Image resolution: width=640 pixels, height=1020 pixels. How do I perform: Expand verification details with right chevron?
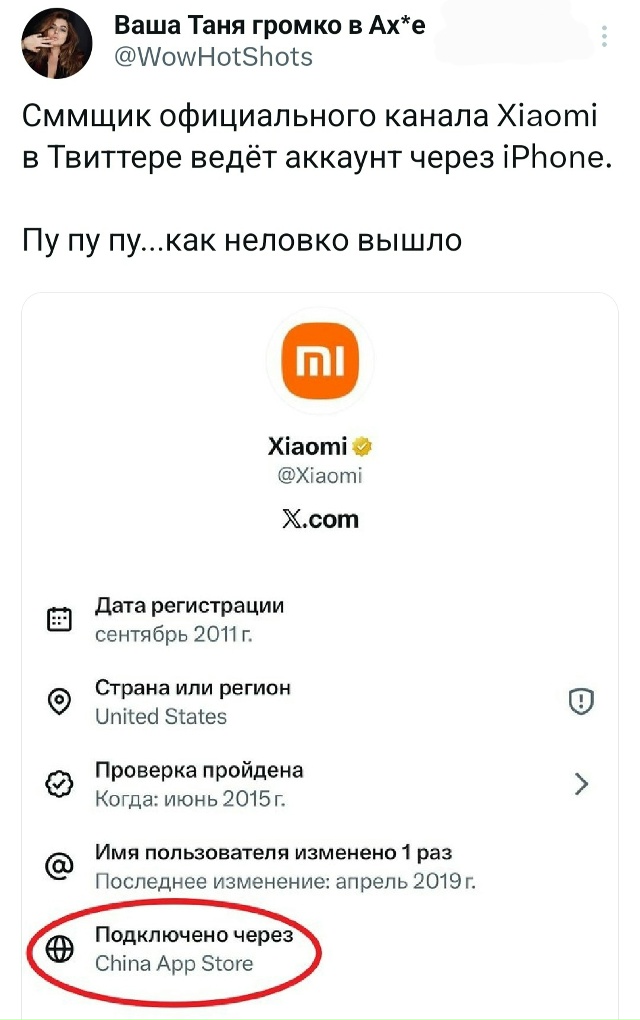[581, 784]
